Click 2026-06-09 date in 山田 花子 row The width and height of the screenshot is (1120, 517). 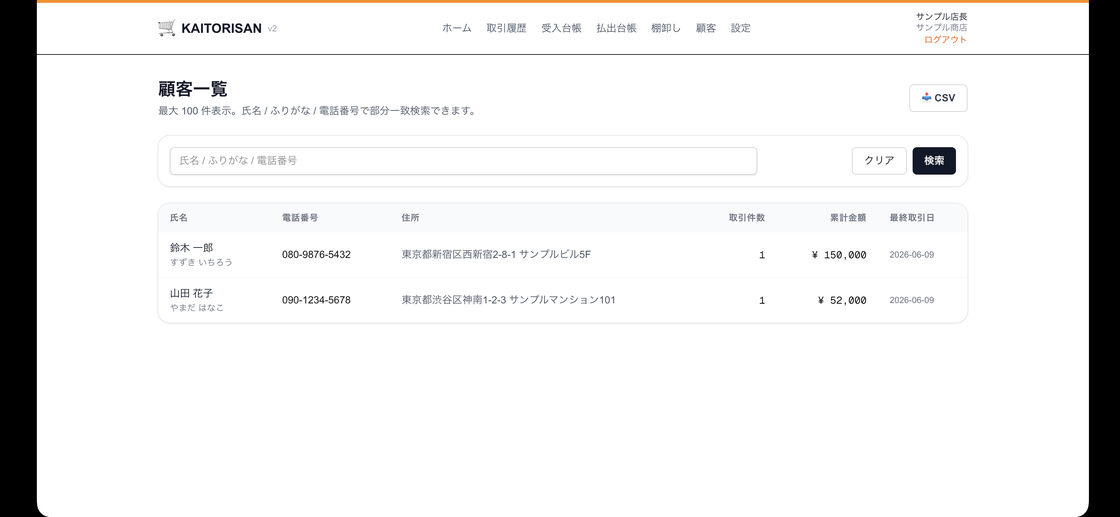pos(911,301)
